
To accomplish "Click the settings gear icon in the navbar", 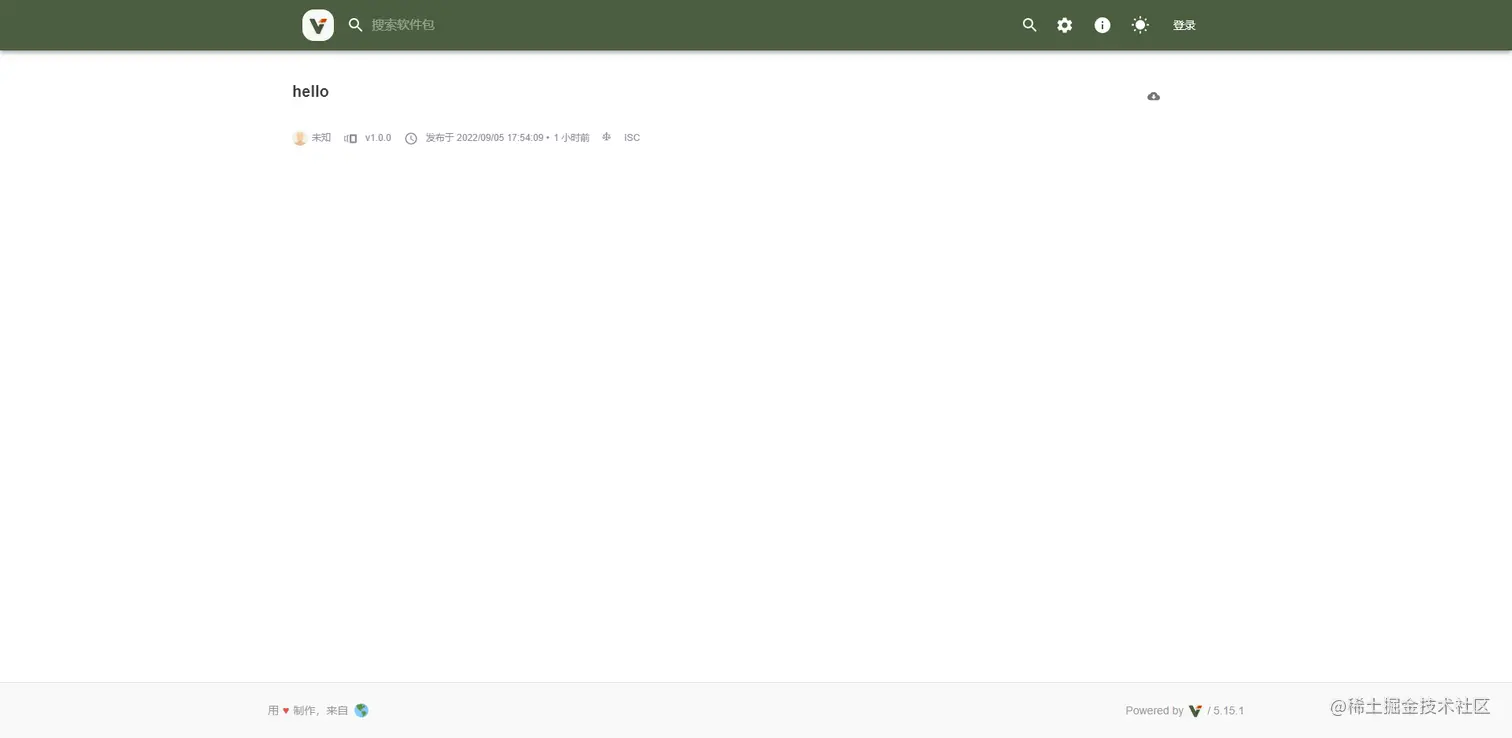I will pyautogui.click(x=1064, y=25).
